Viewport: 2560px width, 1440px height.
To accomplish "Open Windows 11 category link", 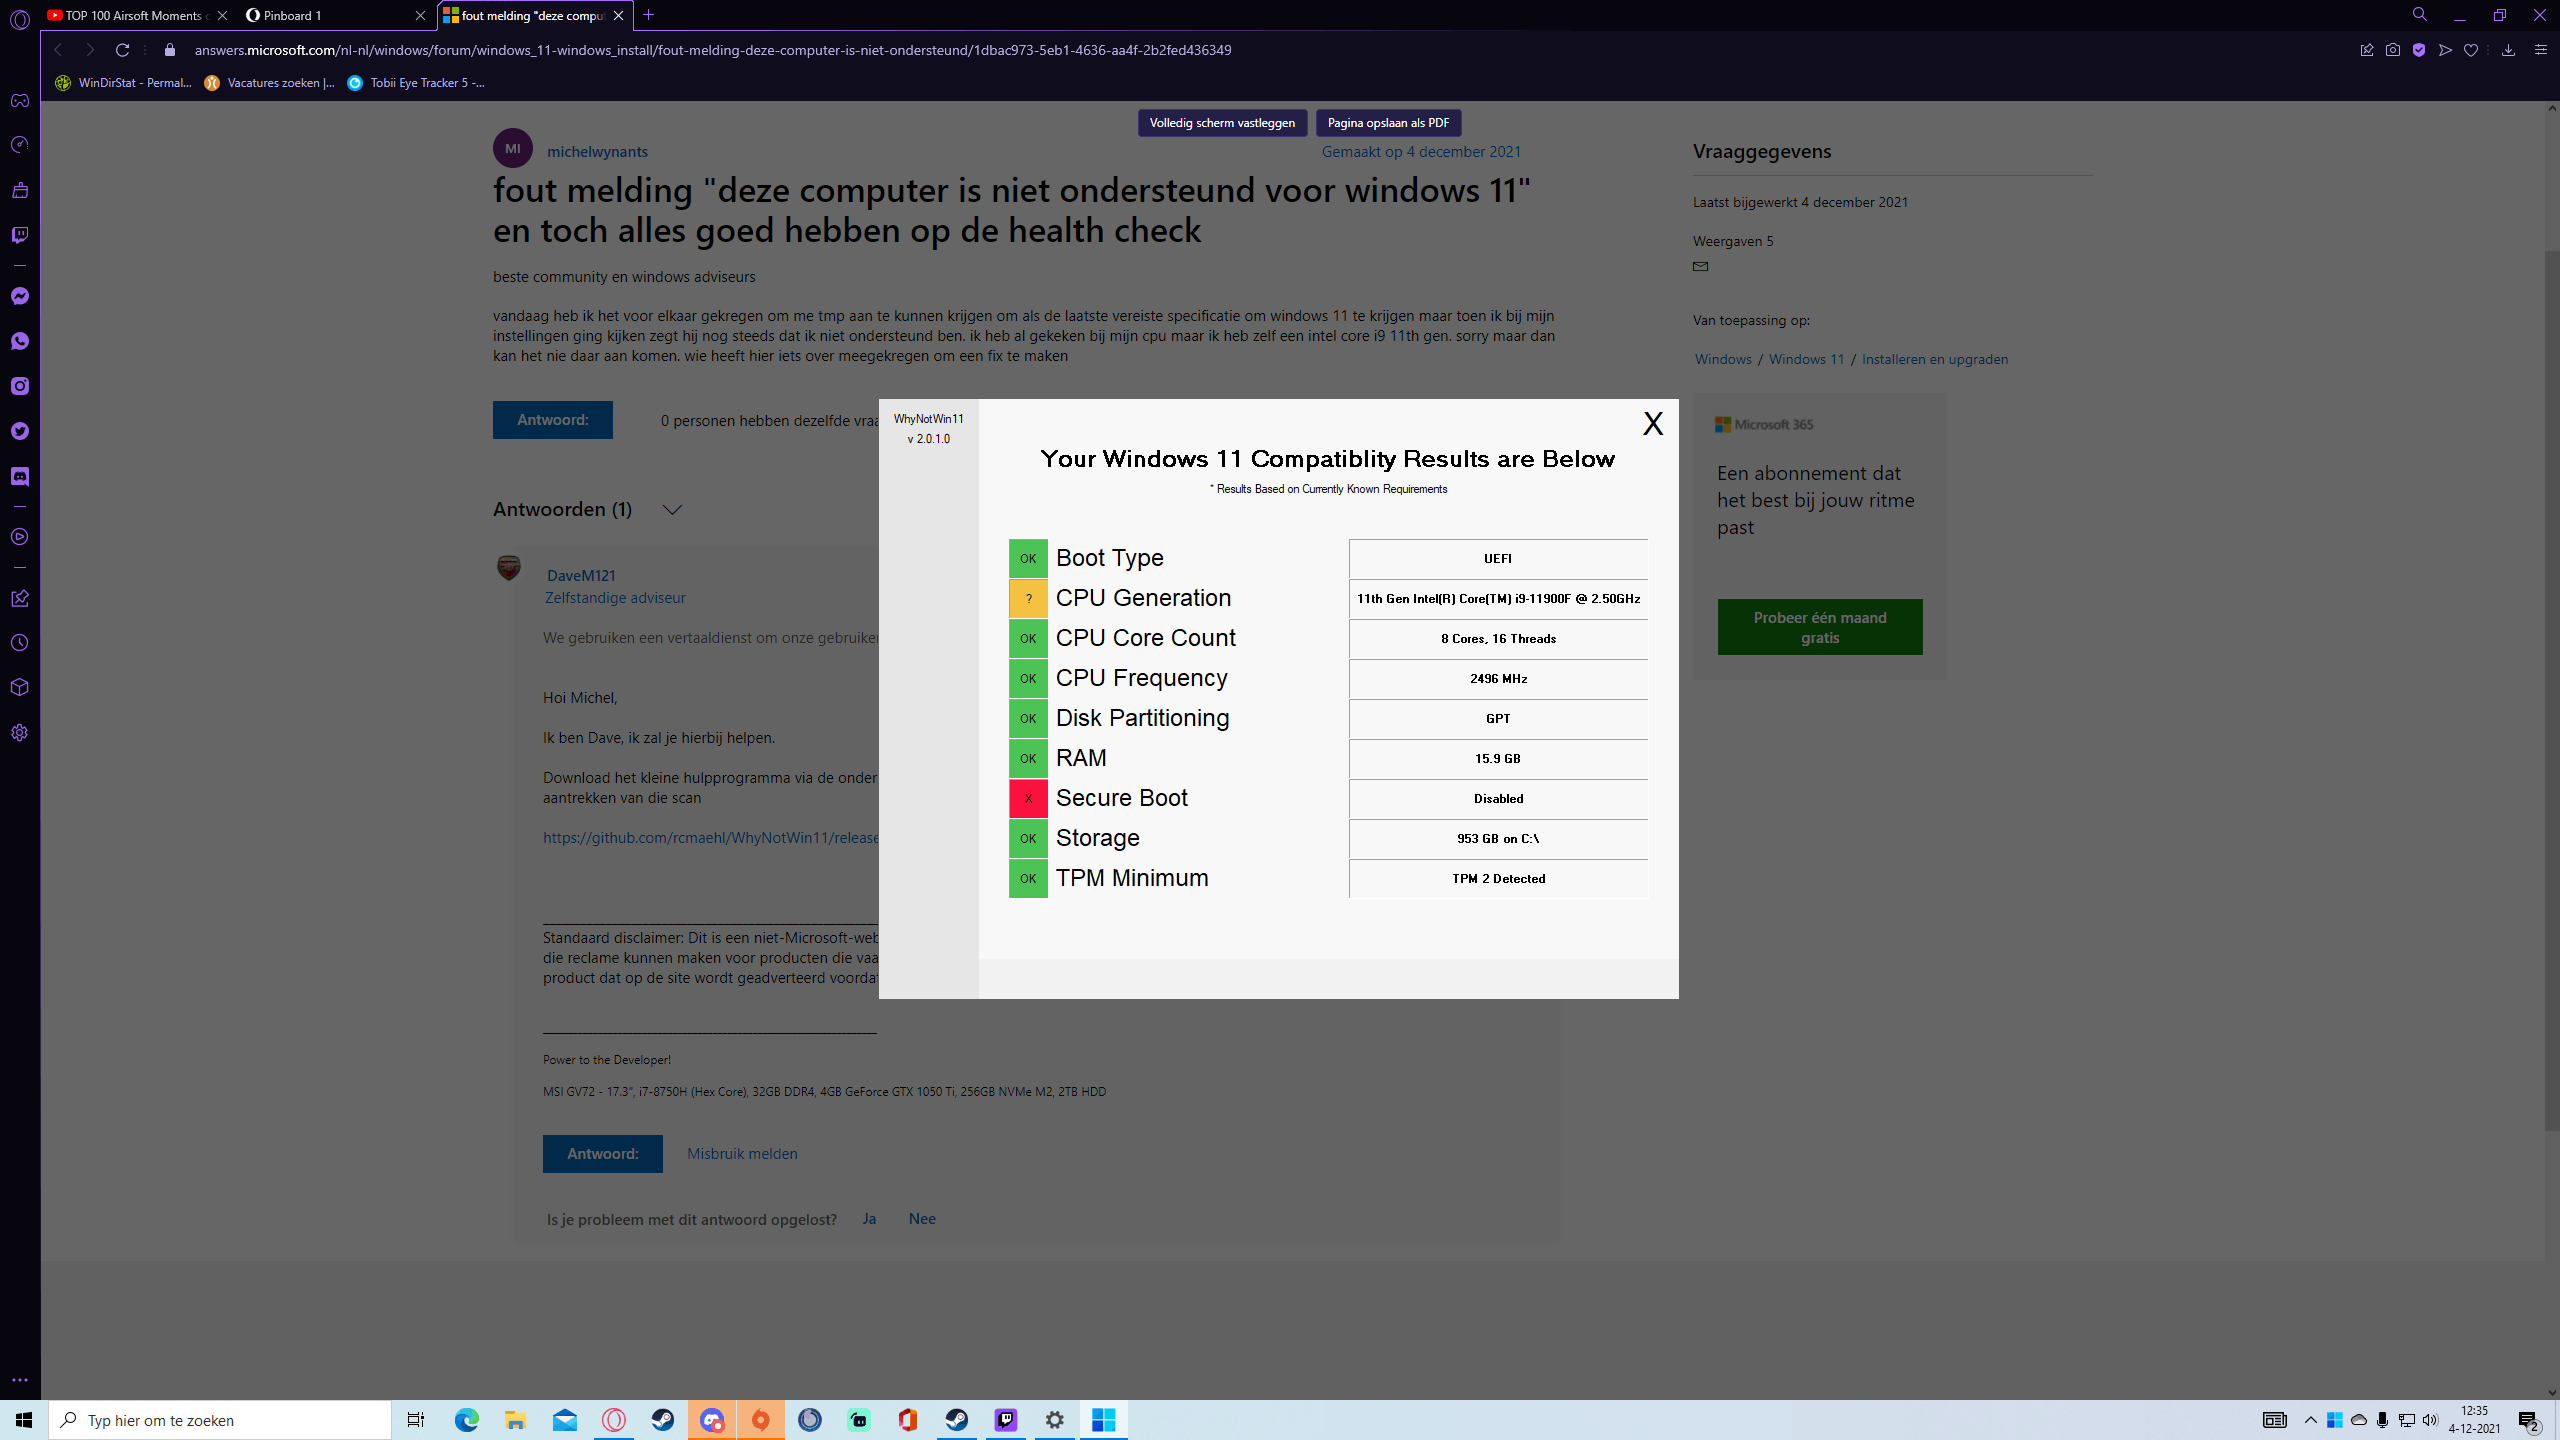I will 1806,359.
